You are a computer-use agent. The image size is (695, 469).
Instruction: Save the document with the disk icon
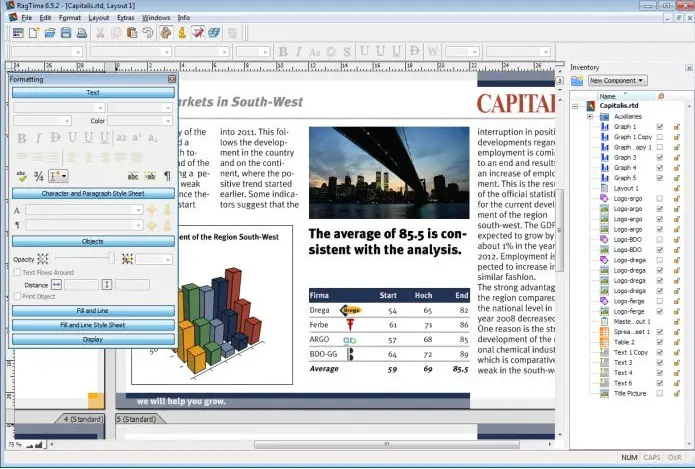[x=66, y=33]
